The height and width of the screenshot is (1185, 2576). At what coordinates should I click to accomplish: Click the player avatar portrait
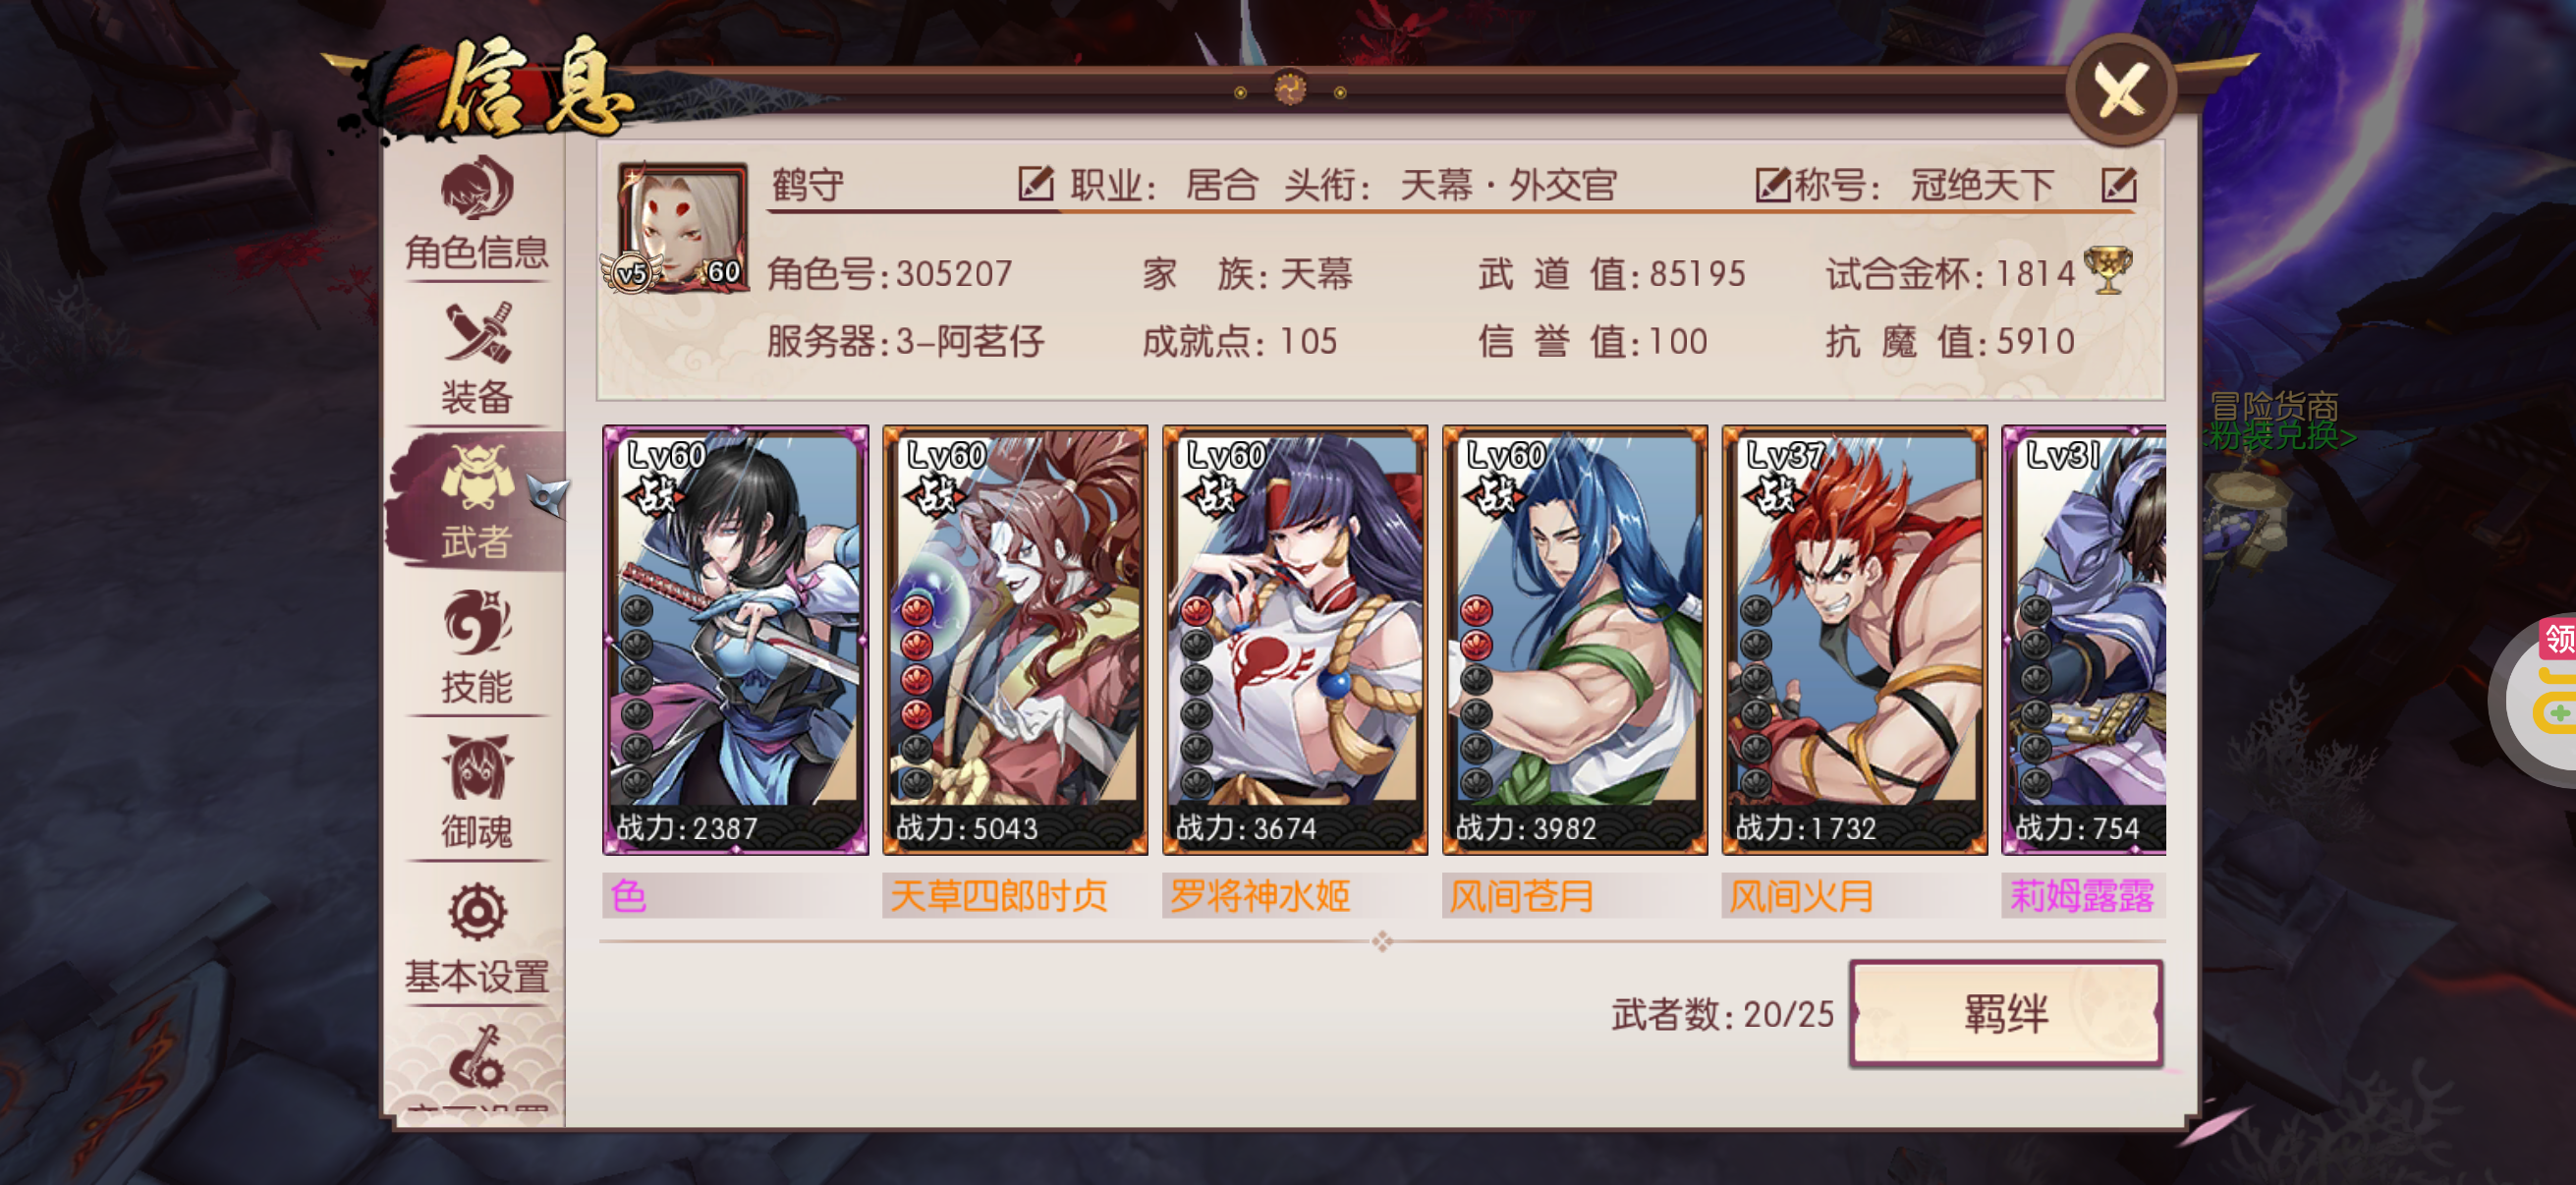coord(681,229)
